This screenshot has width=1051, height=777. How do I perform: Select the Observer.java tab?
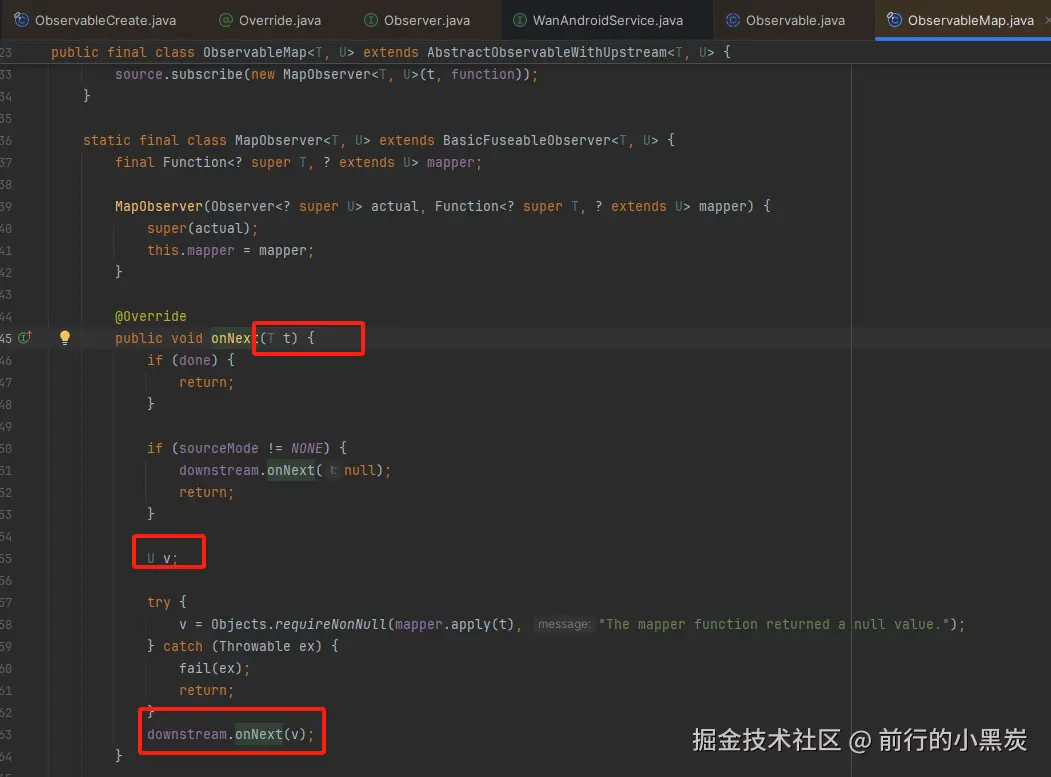click(x=416, y=20)
